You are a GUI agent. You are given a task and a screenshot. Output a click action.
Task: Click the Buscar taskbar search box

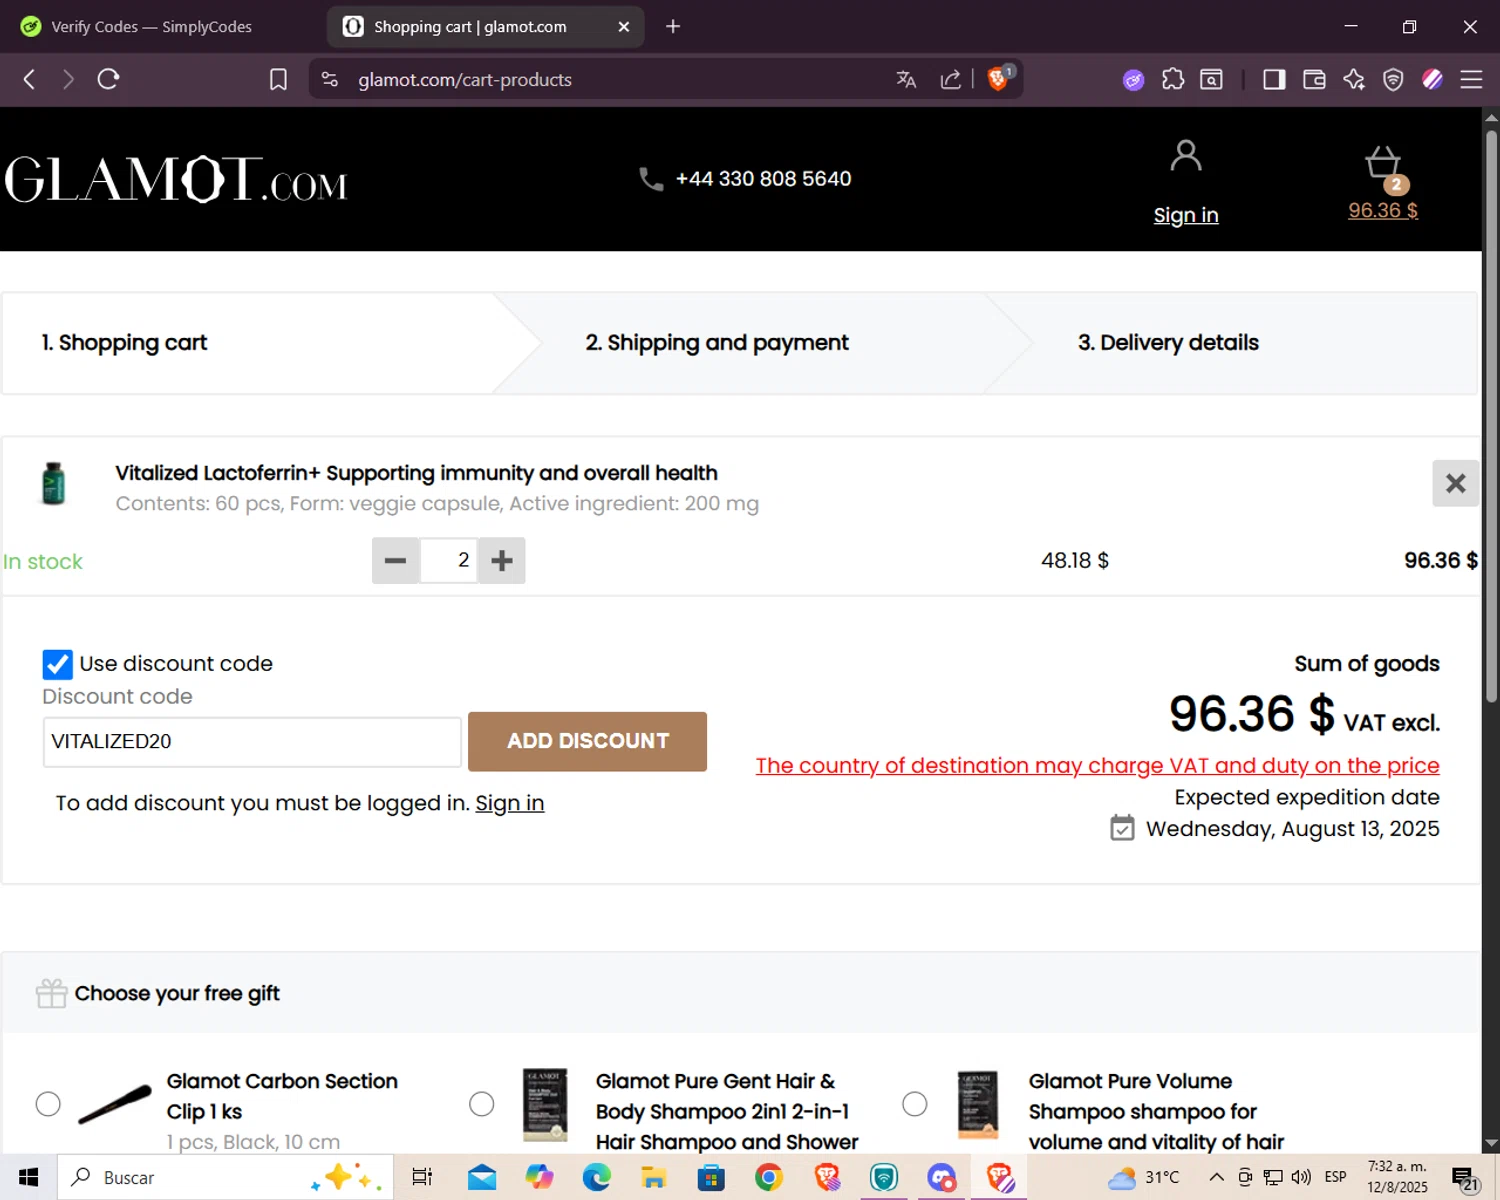[225, 1178]
